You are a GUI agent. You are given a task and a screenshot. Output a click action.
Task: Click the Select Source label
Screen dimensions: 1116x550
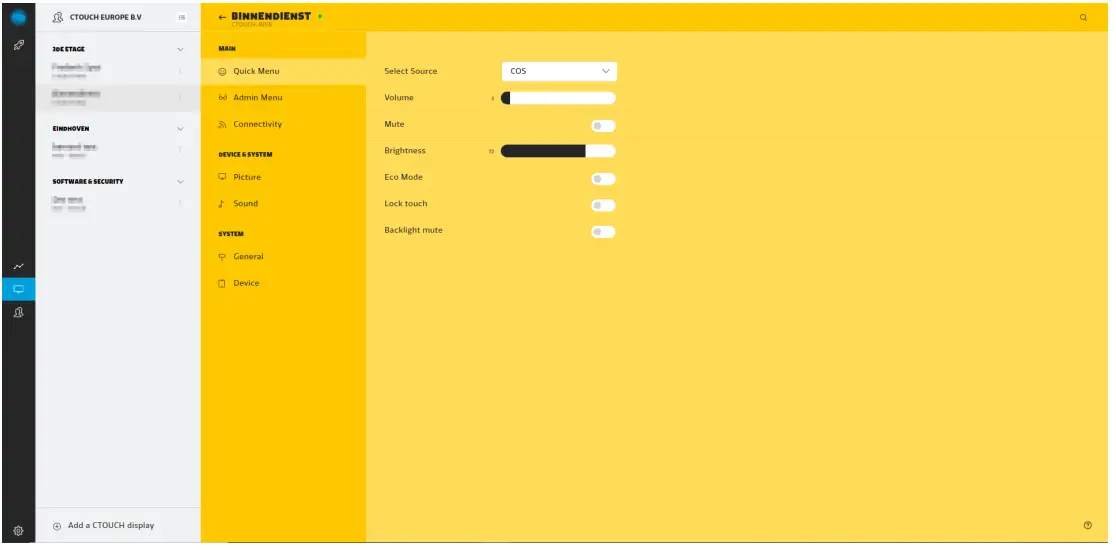coord(411,71)
